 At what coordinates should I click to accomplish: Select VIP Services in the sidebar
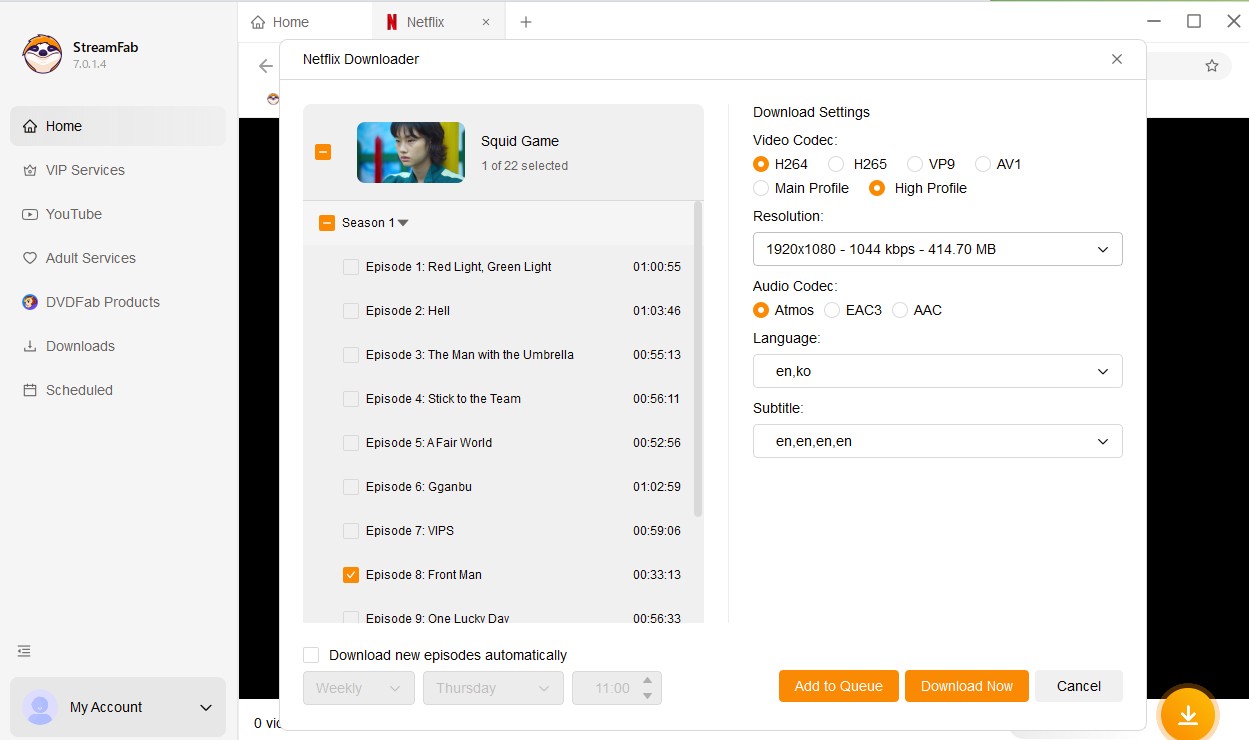pyautogui.click(x=83, y=170)
